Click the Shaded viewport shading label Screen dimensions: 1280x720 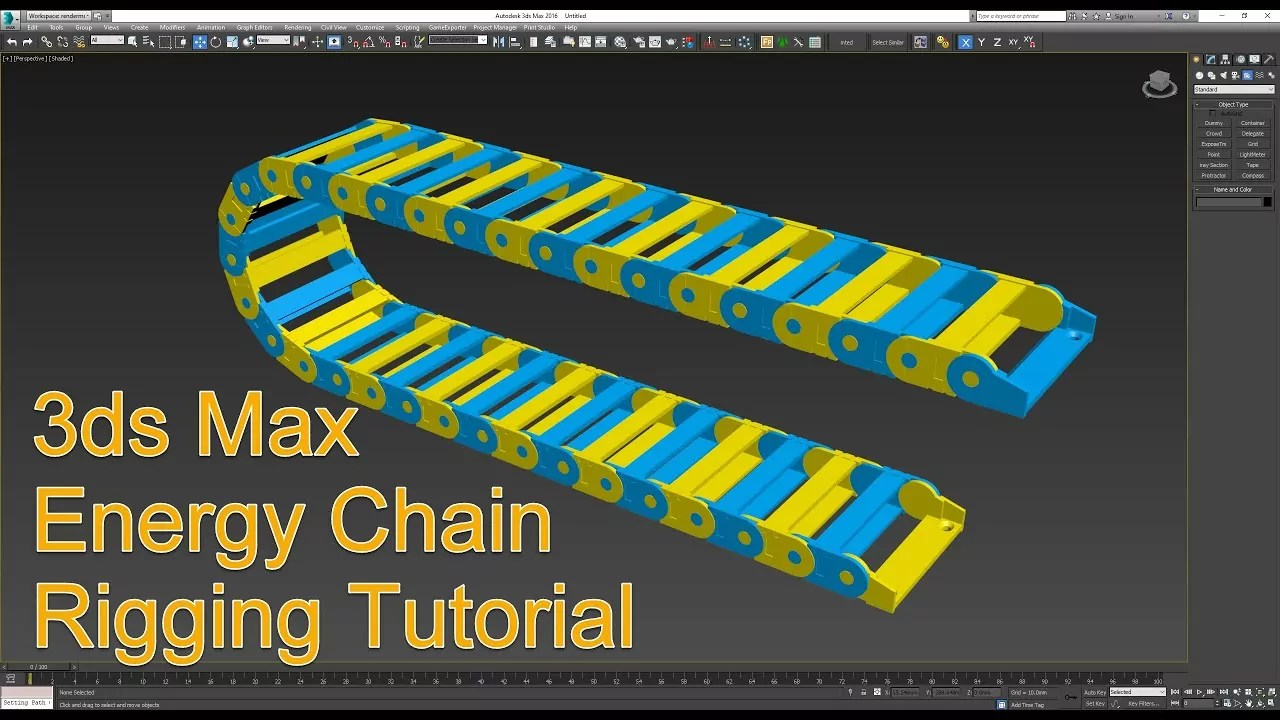(x=62, y=58)
